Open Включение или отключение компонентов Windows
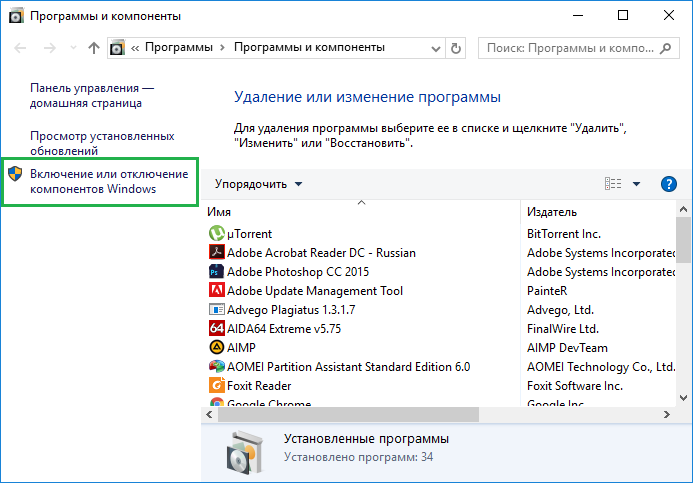 click(x=109, y=181)
